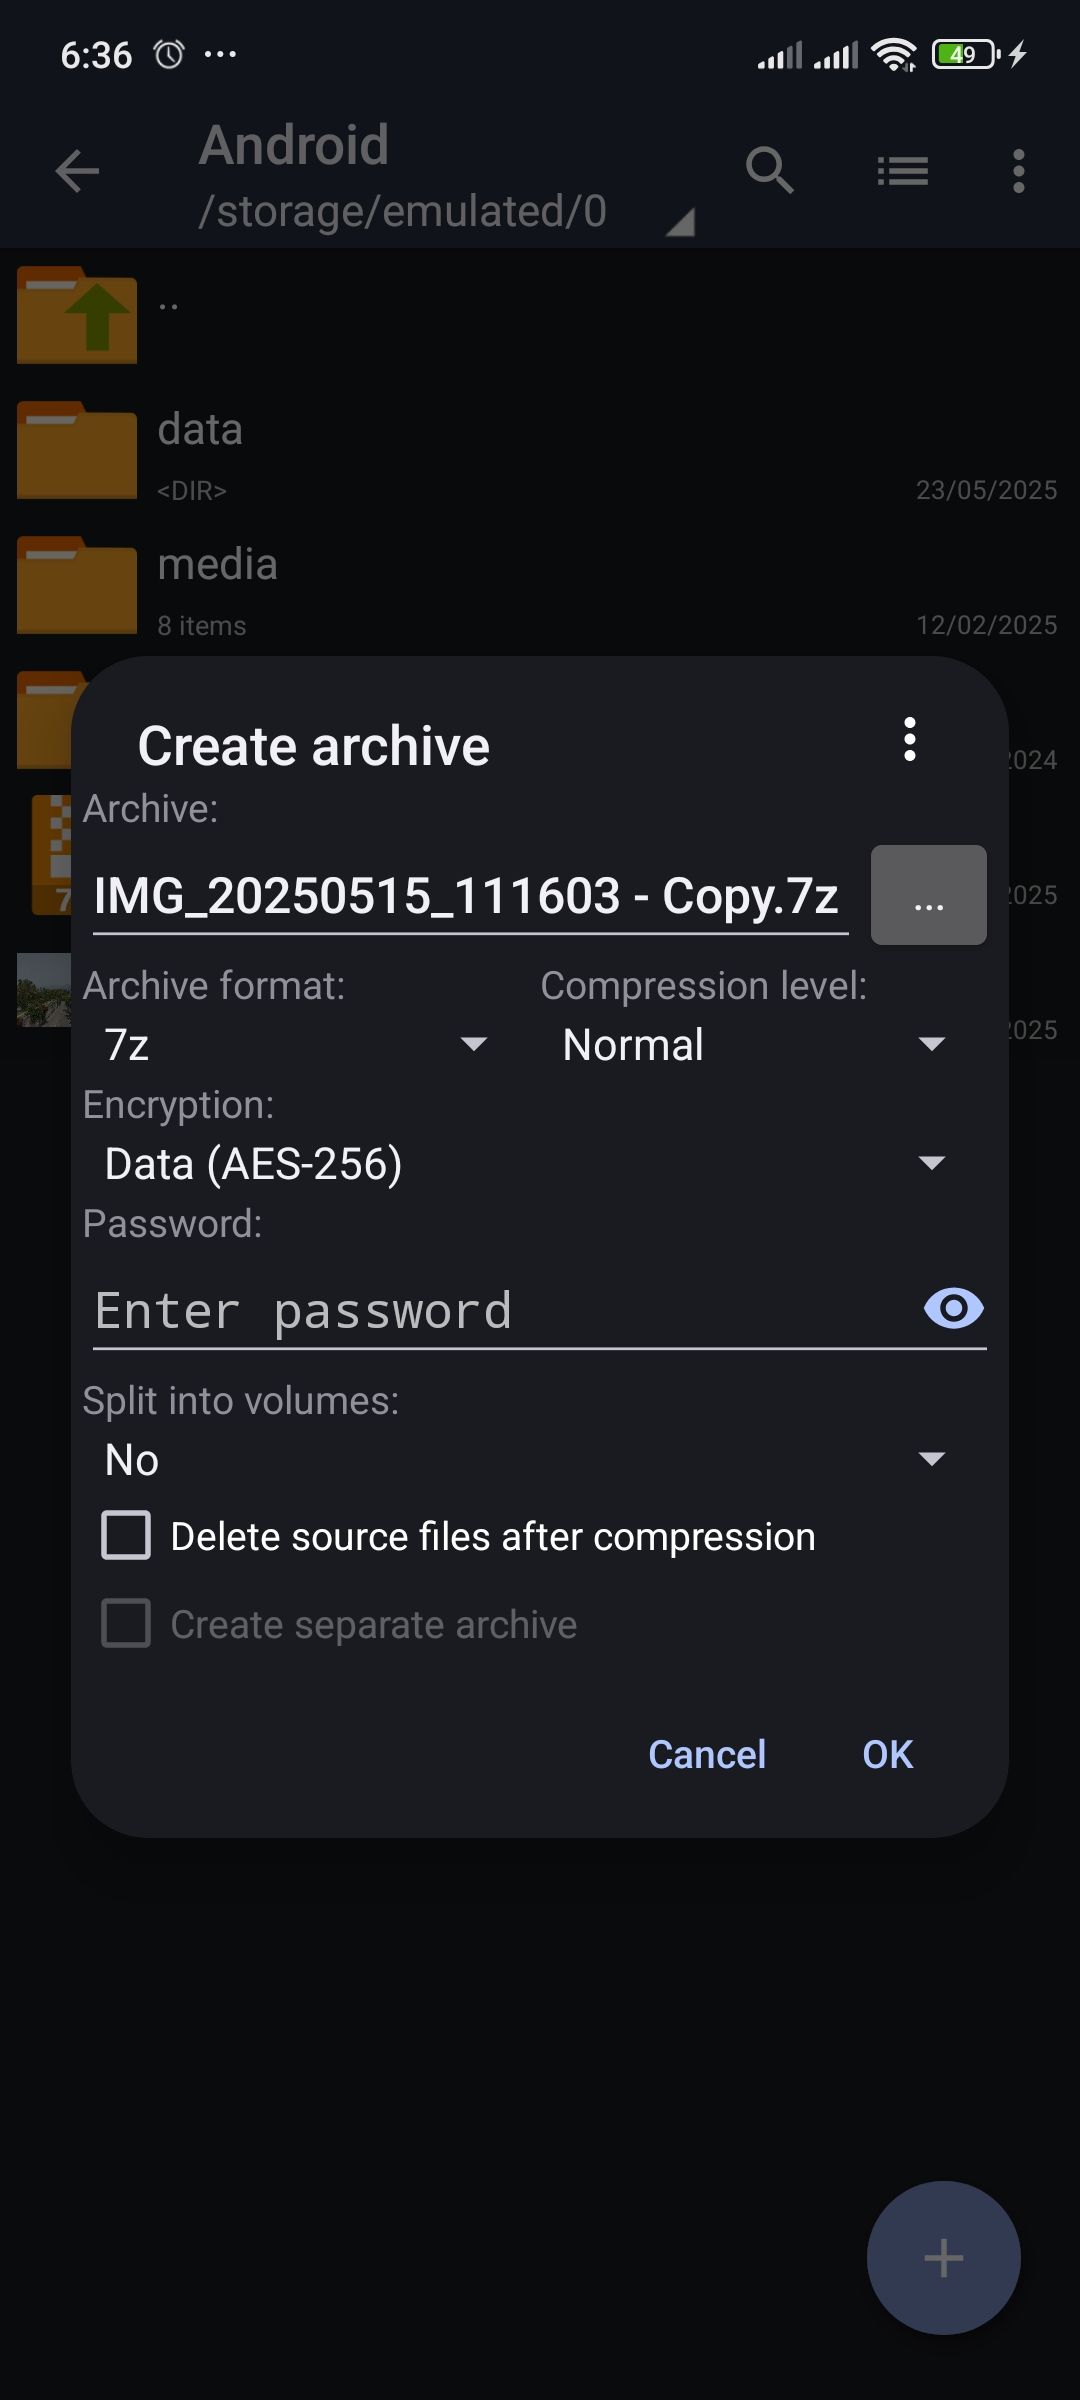Open search with the magnifier icon
Screen dimensions: 1080x2400
tap(769, 170)
